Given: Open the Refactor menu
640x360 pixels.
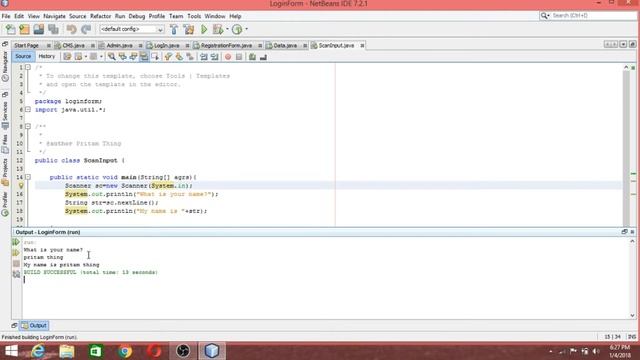Looking at the screenshot, I should 100,16.
